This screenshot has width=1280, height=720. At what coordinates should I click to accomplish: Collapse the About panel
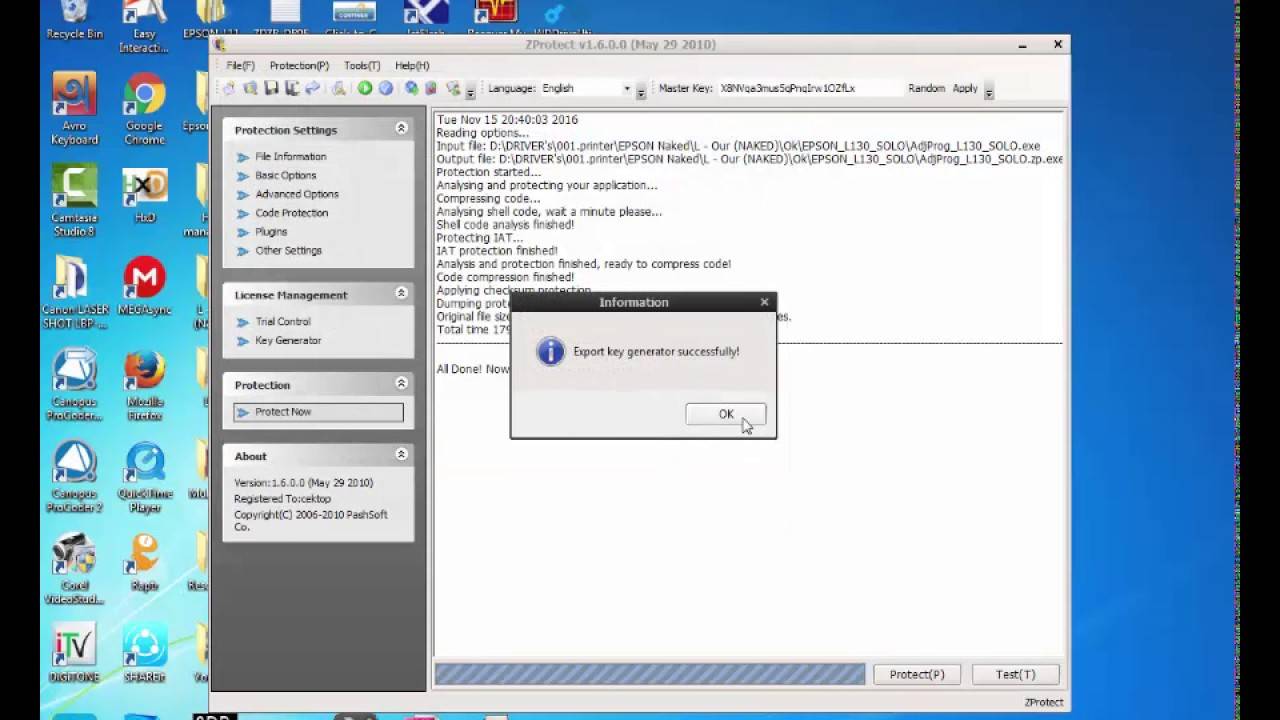(x=401, y=455)
